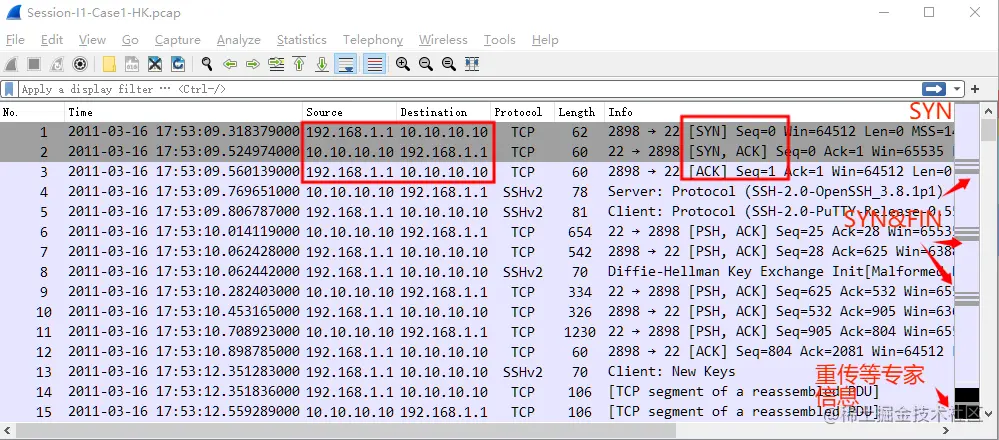The width and height of the screenshot is (999, 440).
Task: Sort by the Time column header
Action: pos(184,112)
